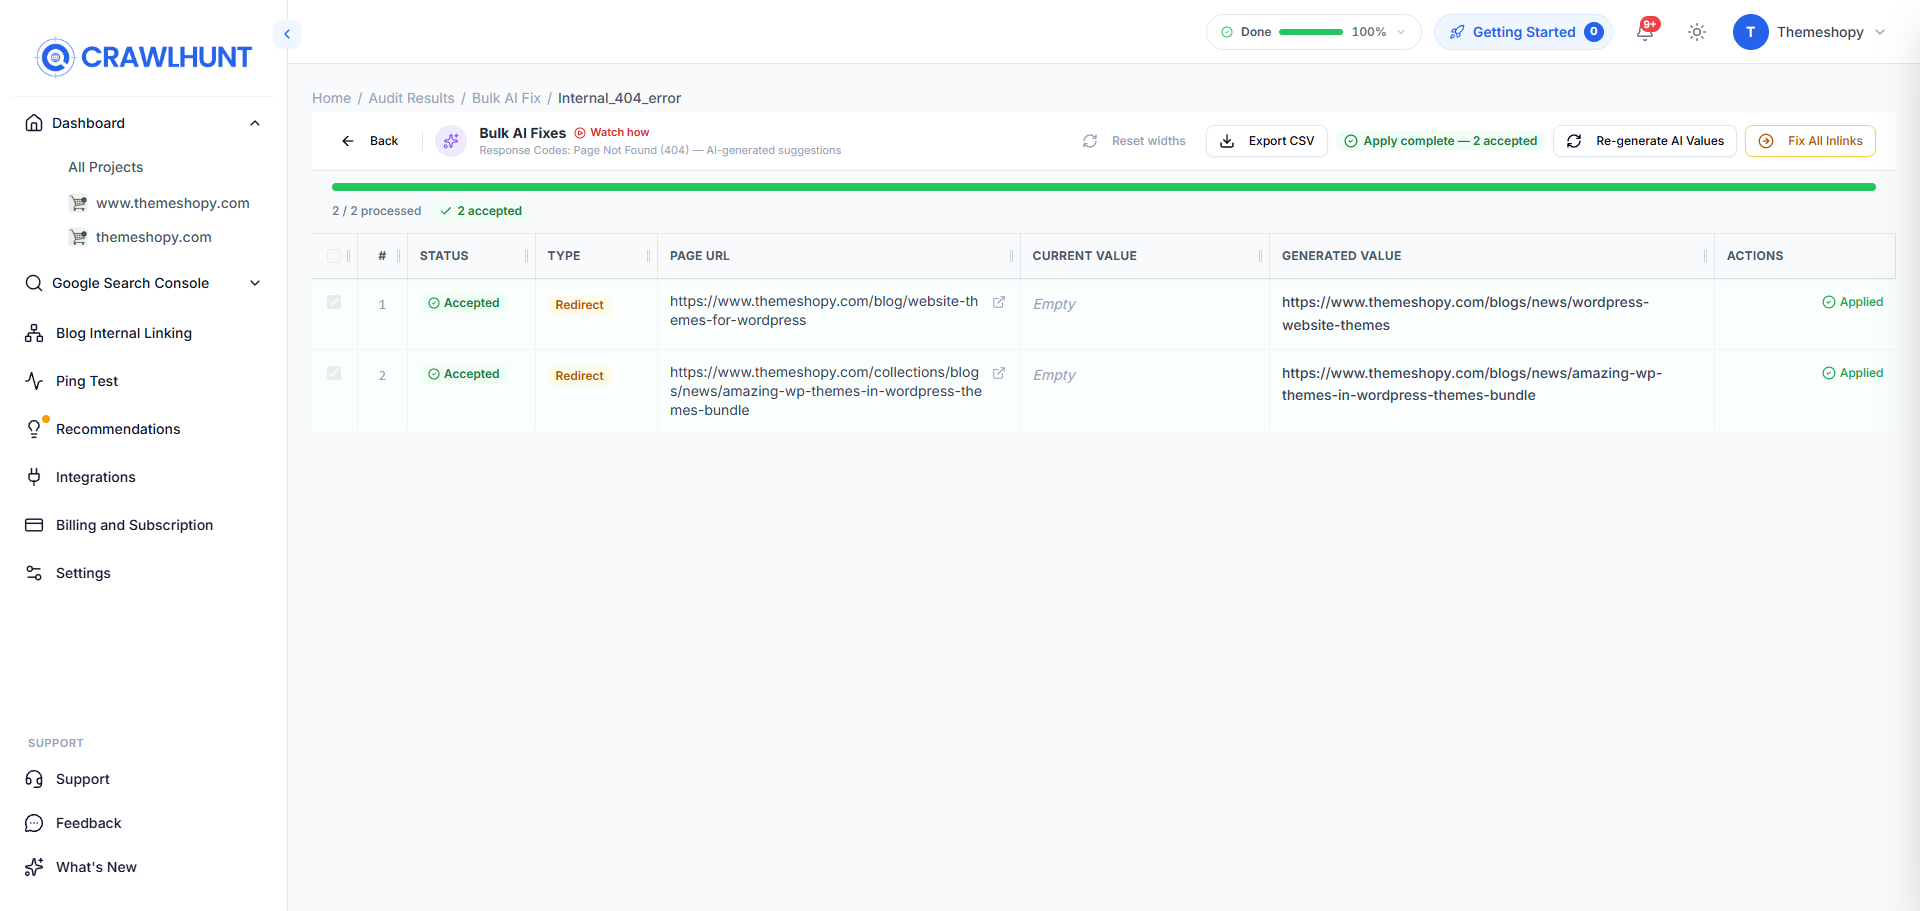Open the Themeshopy account dropdown arrow
This screenshot has width=1920, height=911.
click(1880, 32)
